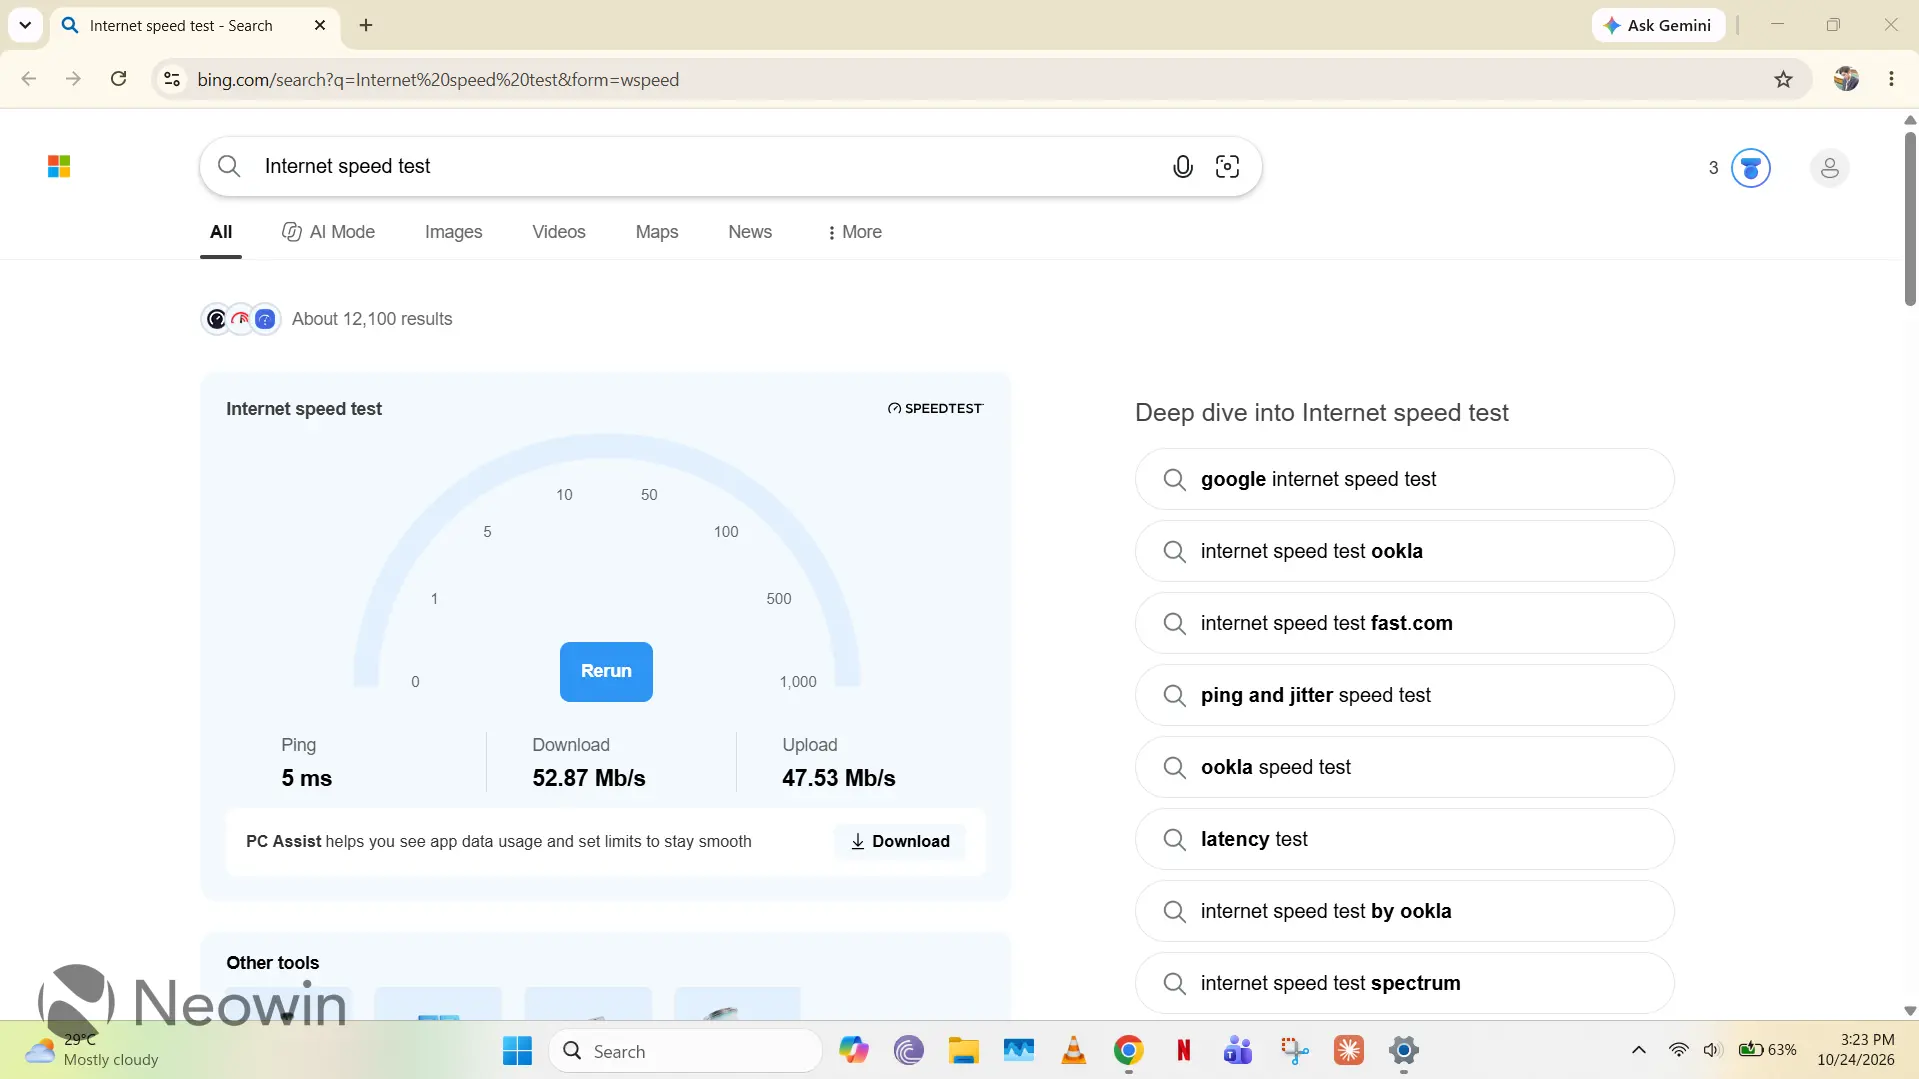Open the Microsoft Rewards medal icon
Image resolution: width=1919 pixels, height=1079 pixels.
coord(1750,168)
